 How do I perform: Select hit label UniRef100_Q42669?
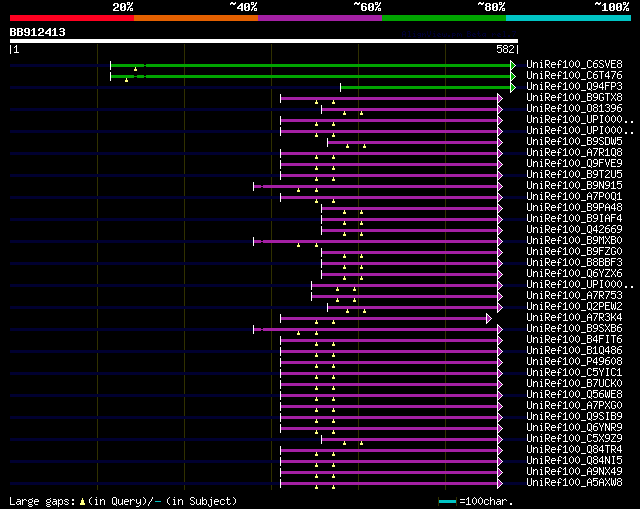[574, 229]
